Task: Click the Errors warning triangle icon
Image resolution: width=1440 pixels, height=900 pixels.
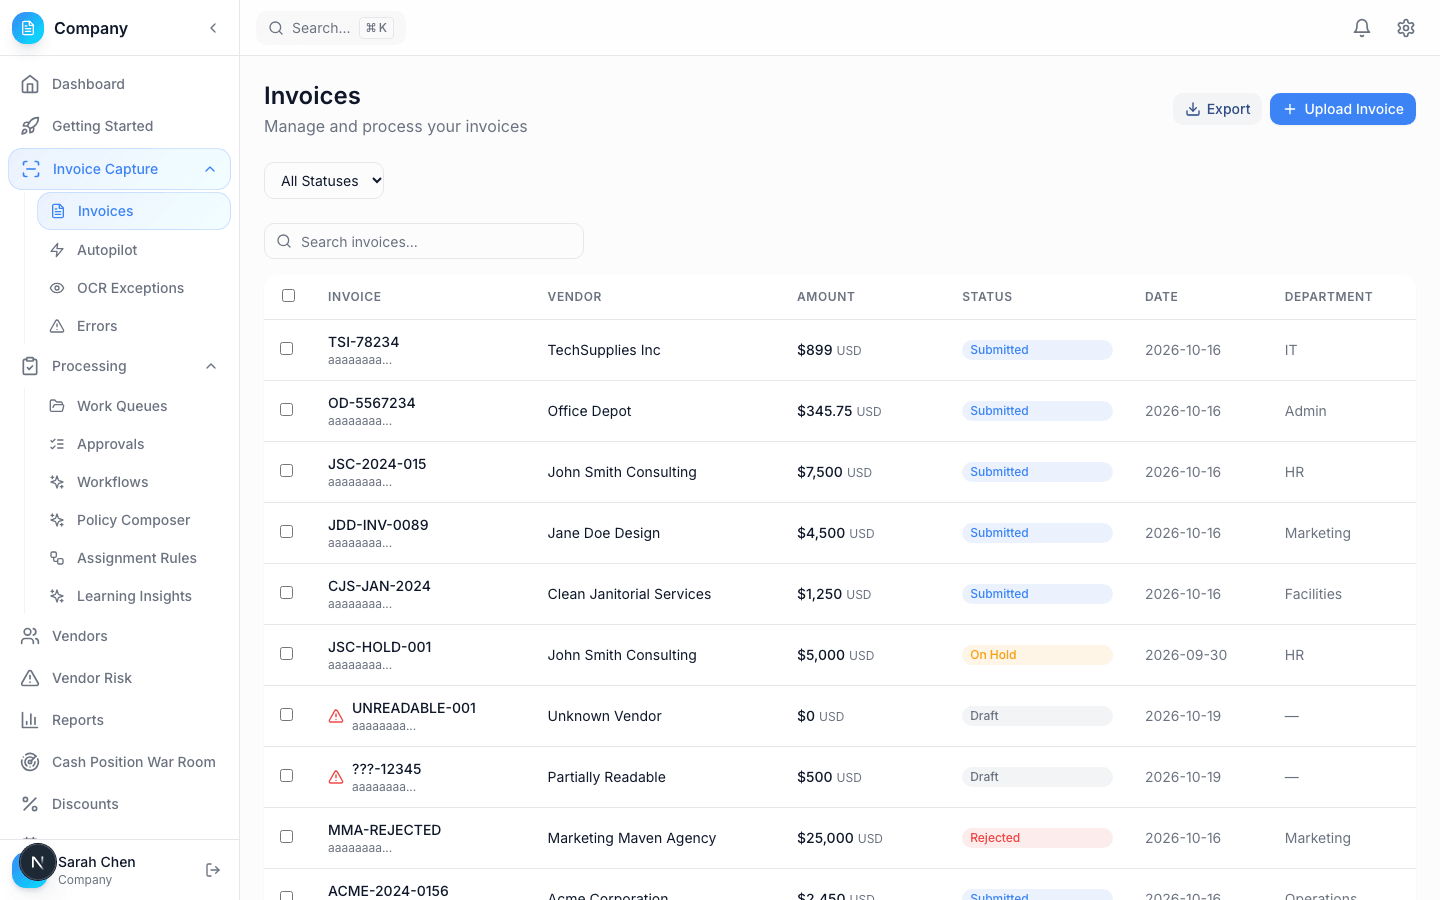Action: tap(57, 326)
